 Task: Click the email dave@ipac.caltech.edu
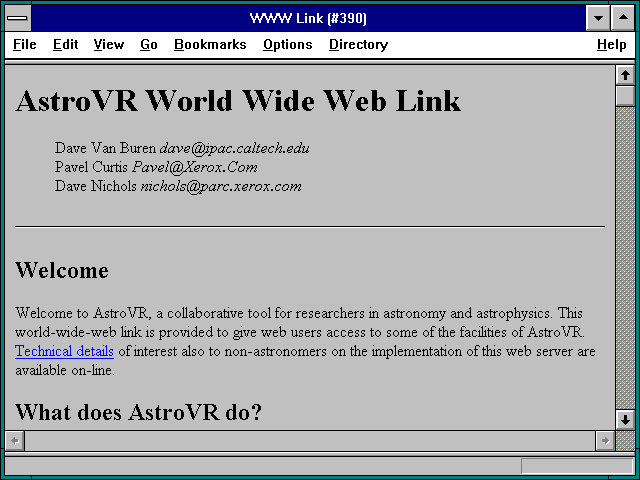234,149
